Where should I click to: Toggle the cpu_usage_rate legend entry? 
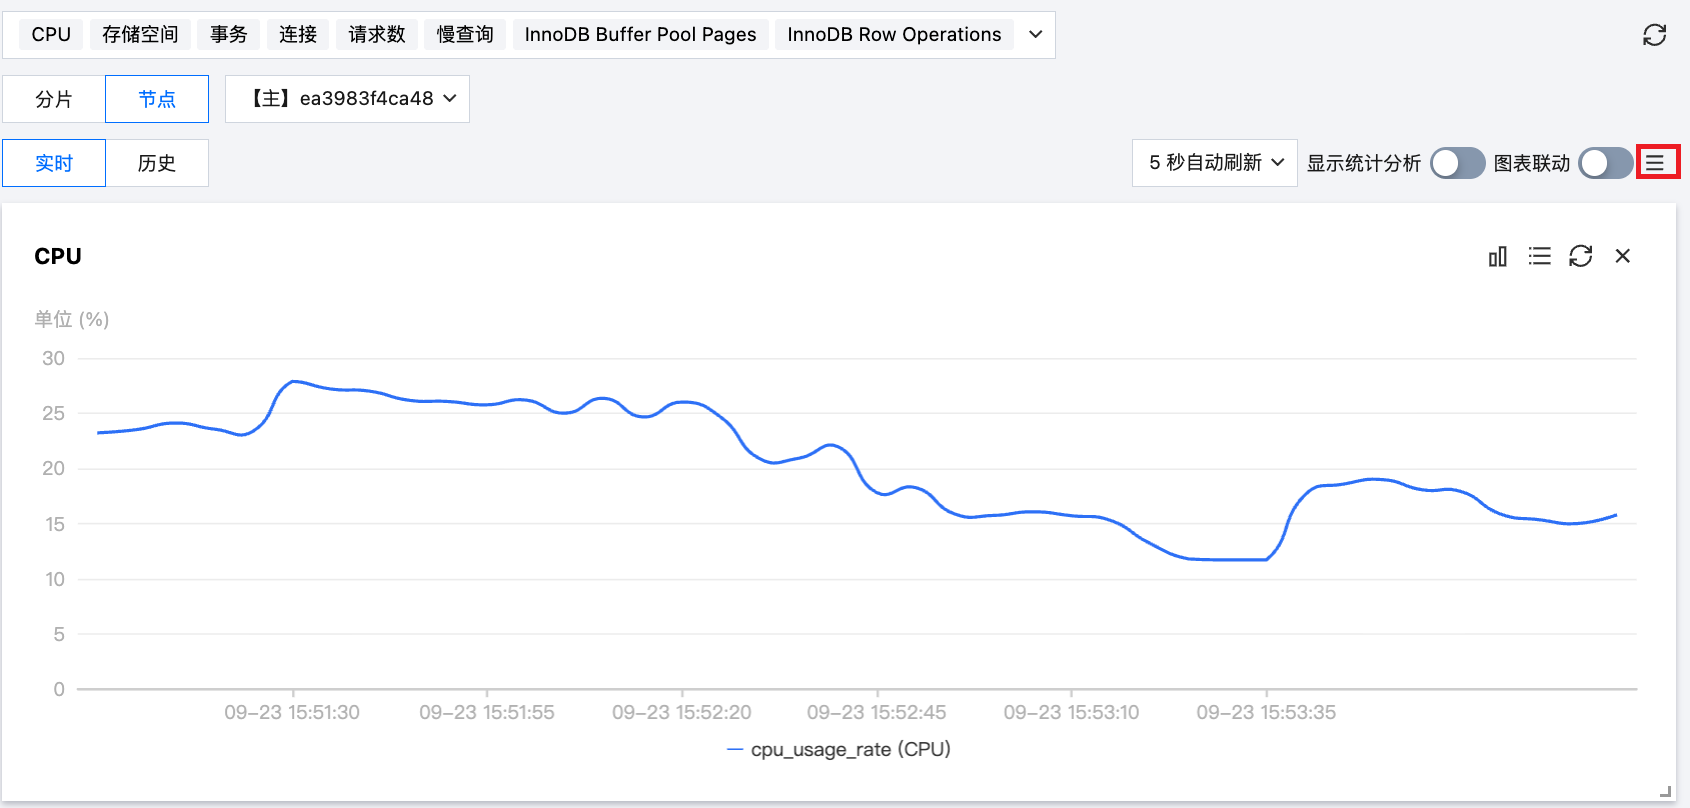pos(840,749)
